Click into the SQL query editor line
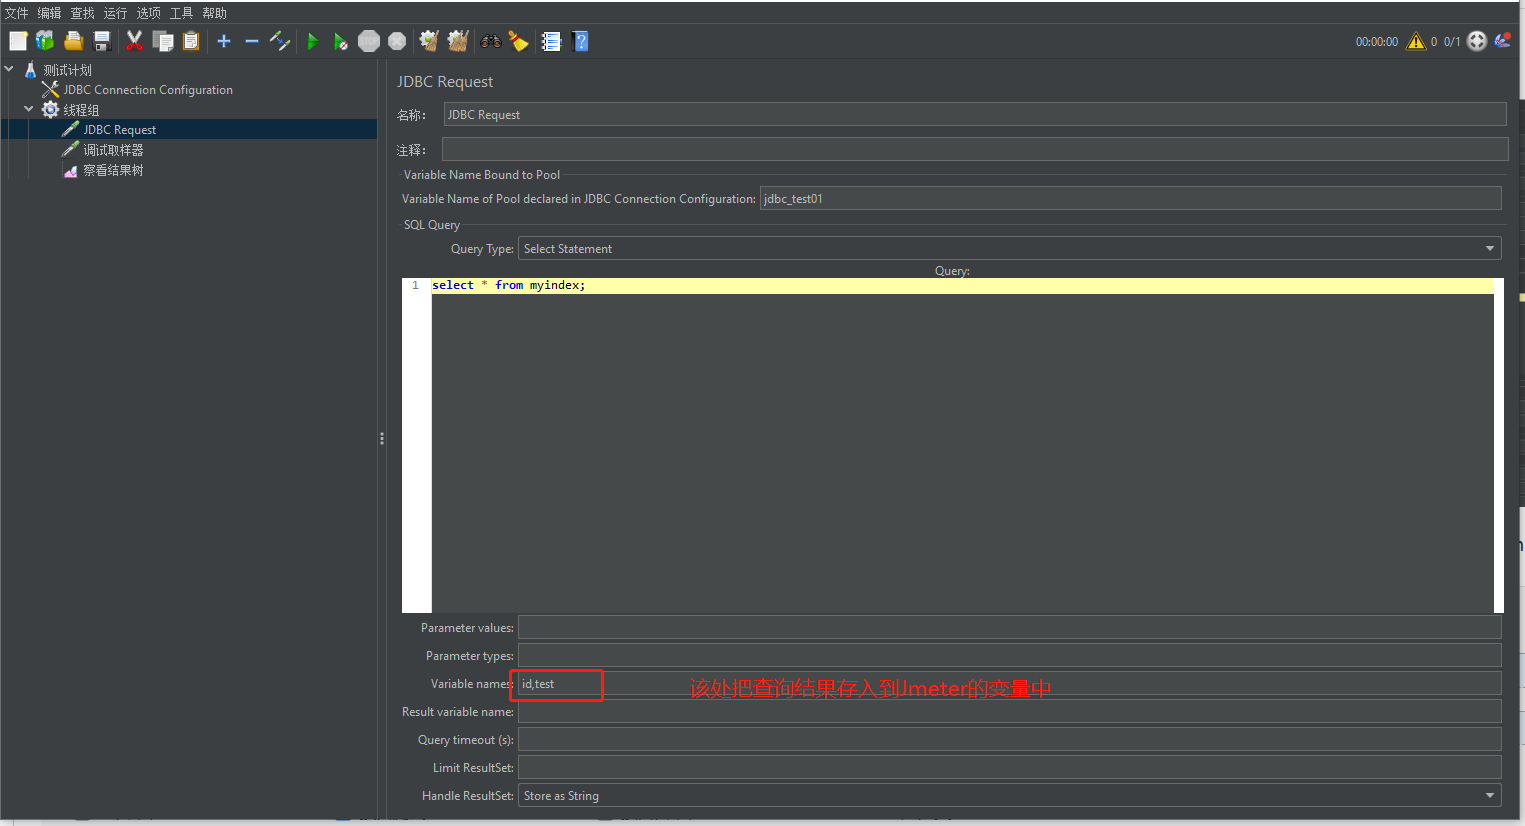This screenshot has height=826, width=1525. coord(962,286)
